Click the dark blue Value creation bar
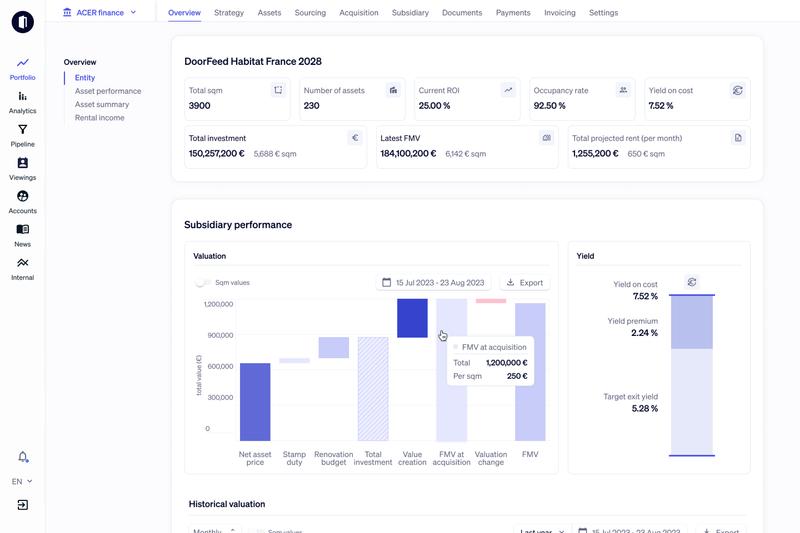The image size is (800, 533). pyautogui.click(x=412, y=318)
